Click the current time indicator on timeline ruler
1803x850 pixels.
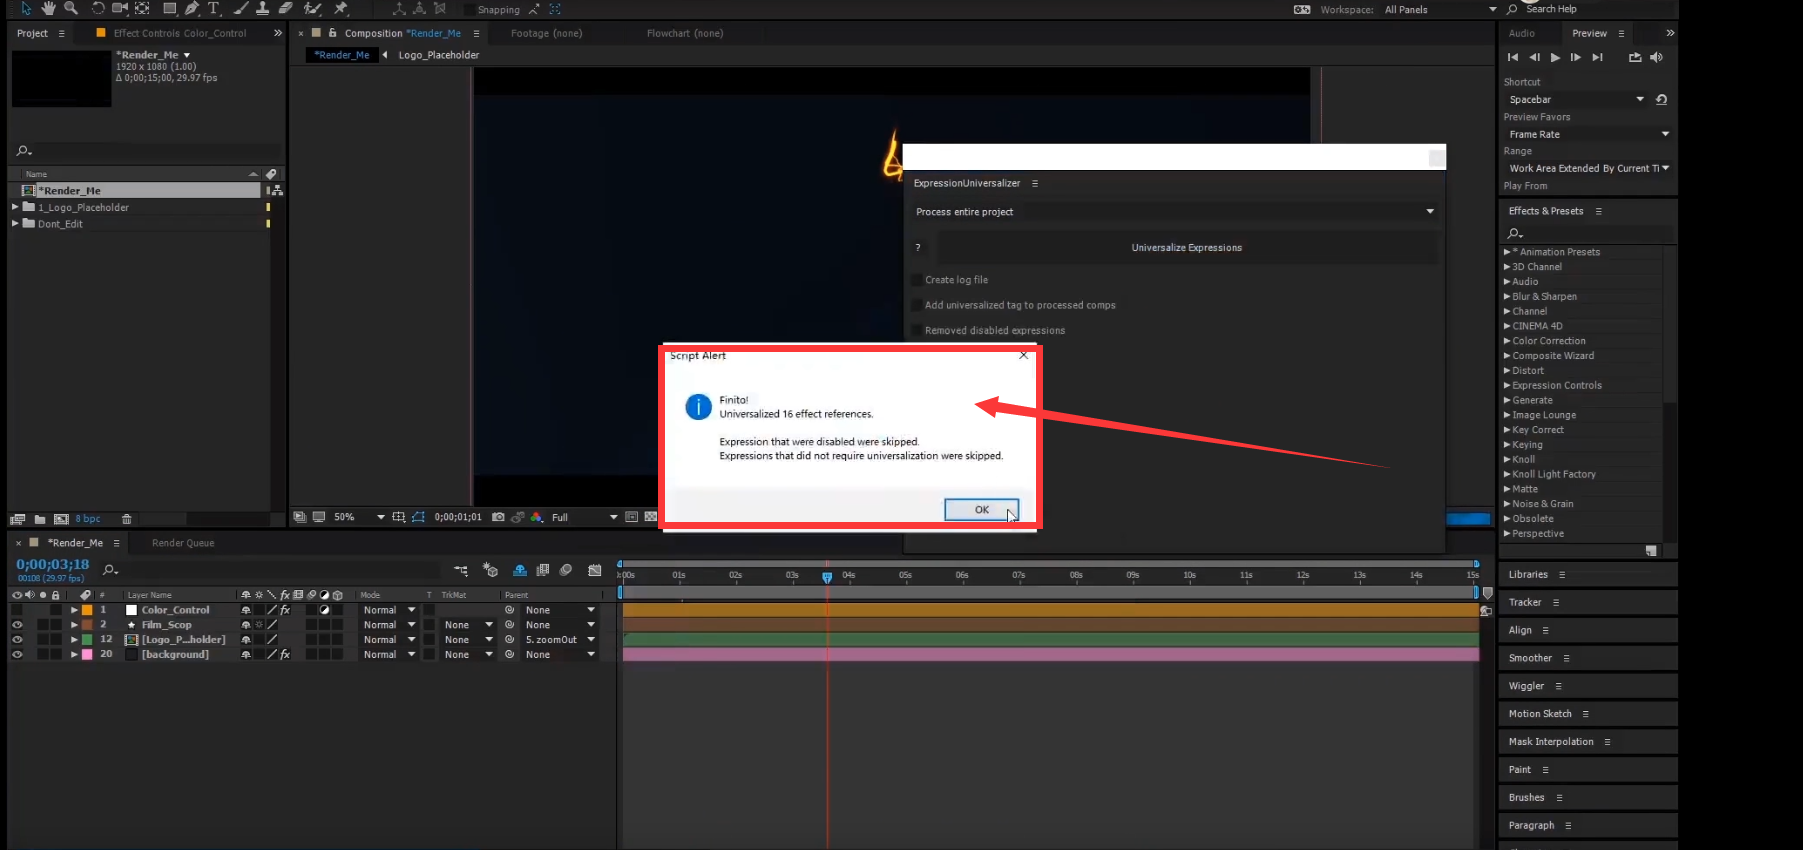[x=827, y=577]
